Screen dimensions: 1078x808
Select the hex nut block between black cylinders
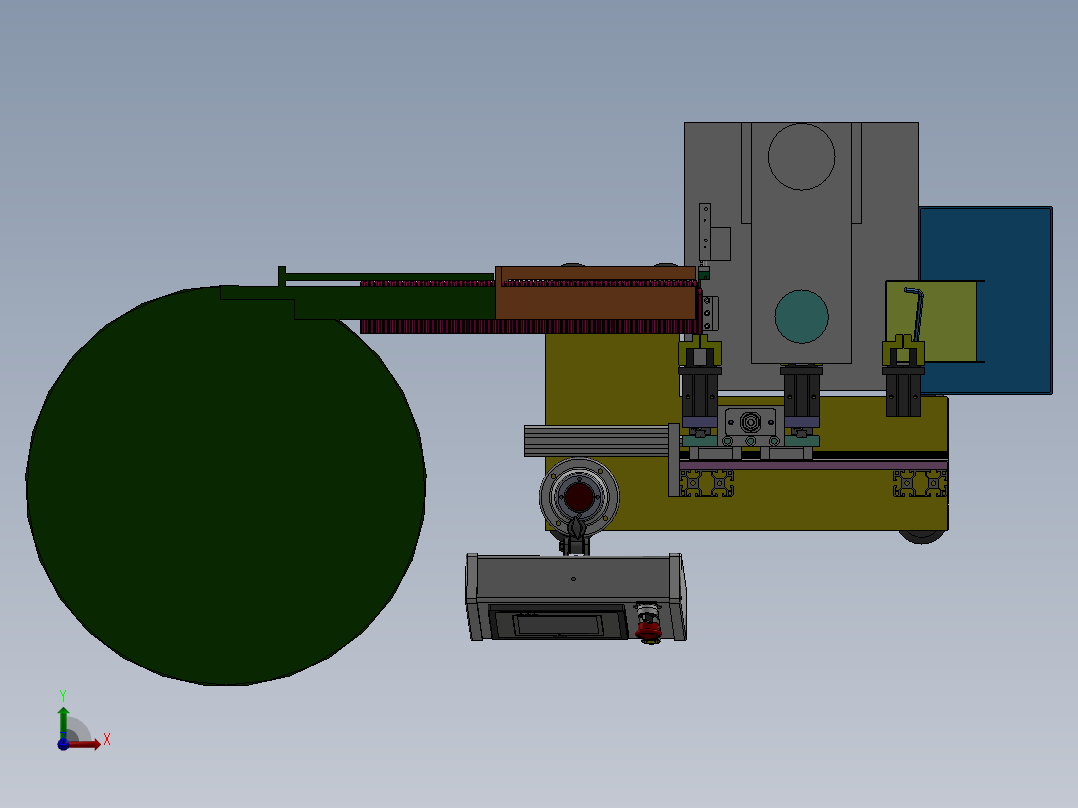[x=750, y=421]
